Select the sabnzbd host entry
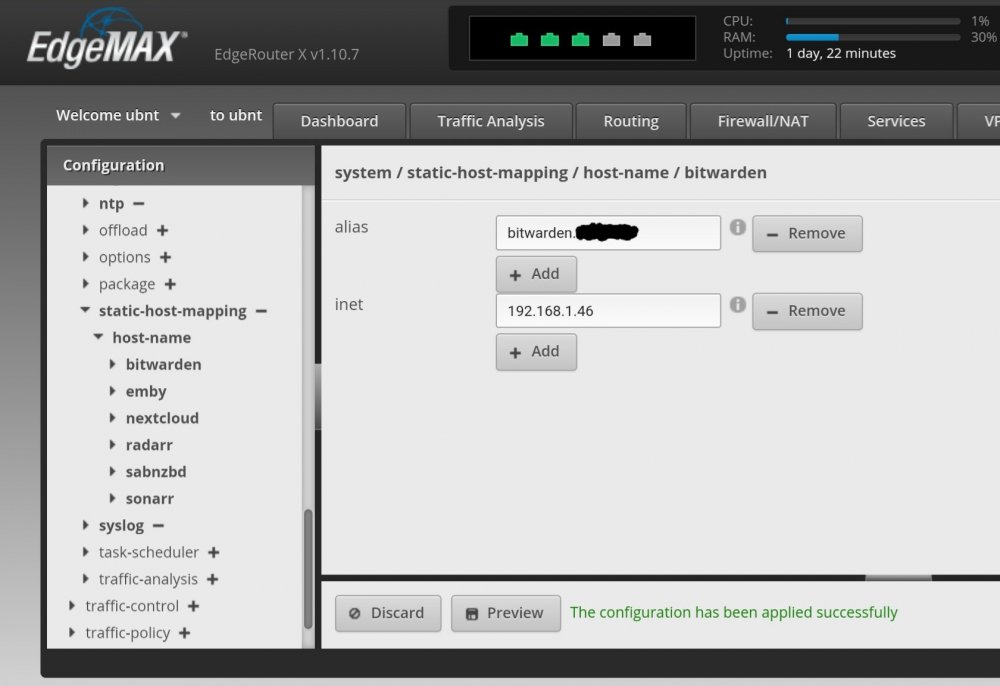The height and width of the screenshot is (686, 1000). pos(156,472)
